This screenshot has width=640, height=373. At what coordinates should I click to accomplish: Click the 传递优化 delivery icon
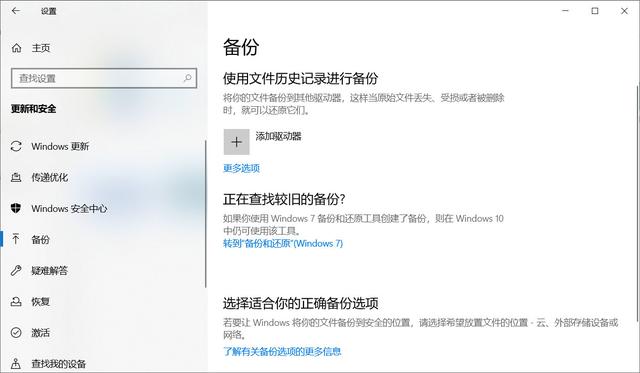click(16, 177)
